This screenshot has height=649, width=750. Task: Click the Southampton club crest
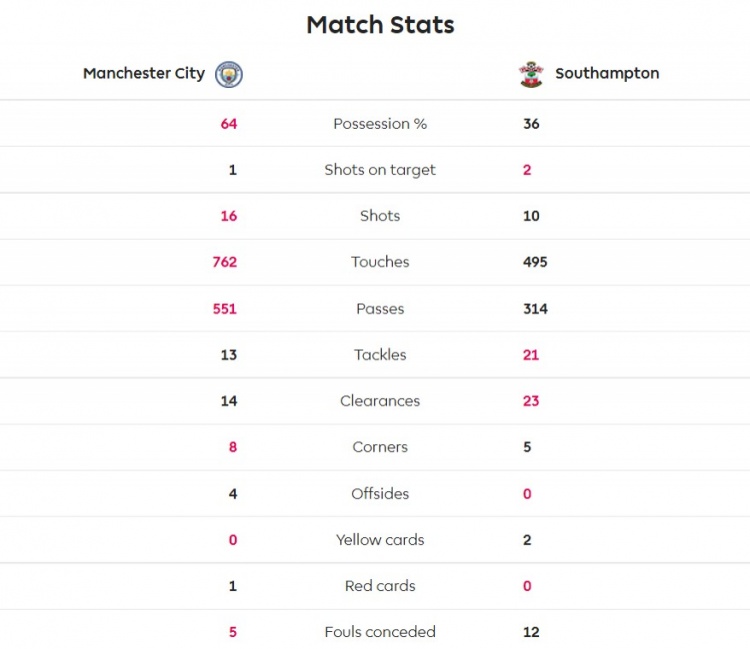(x=531, y=74)
